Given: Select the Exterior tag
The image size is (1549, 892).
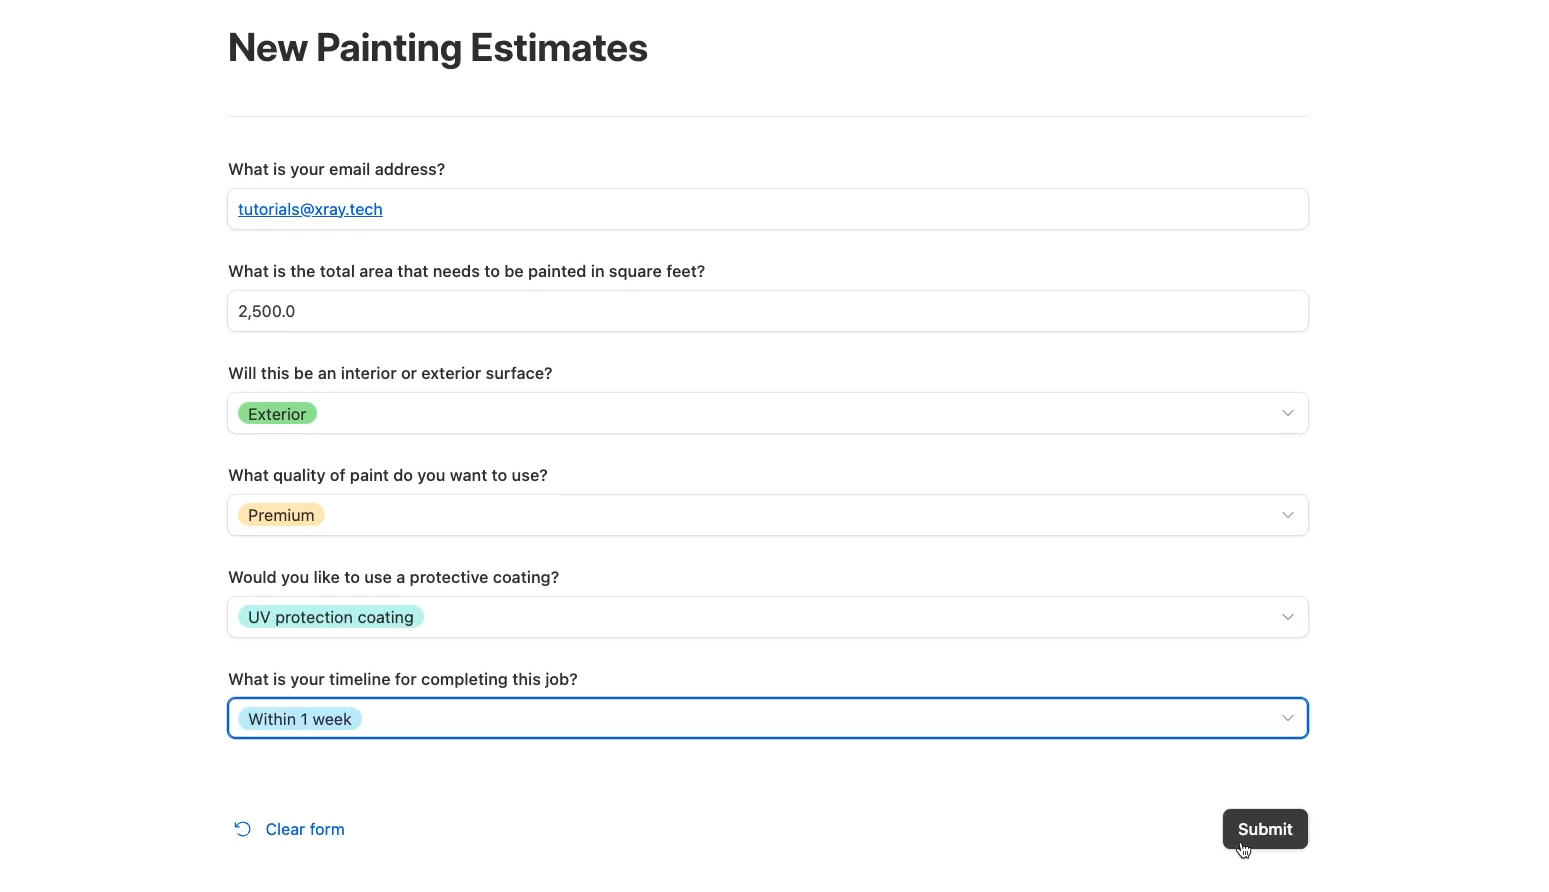Looking at the screenshot, I should tap(277, 414).
